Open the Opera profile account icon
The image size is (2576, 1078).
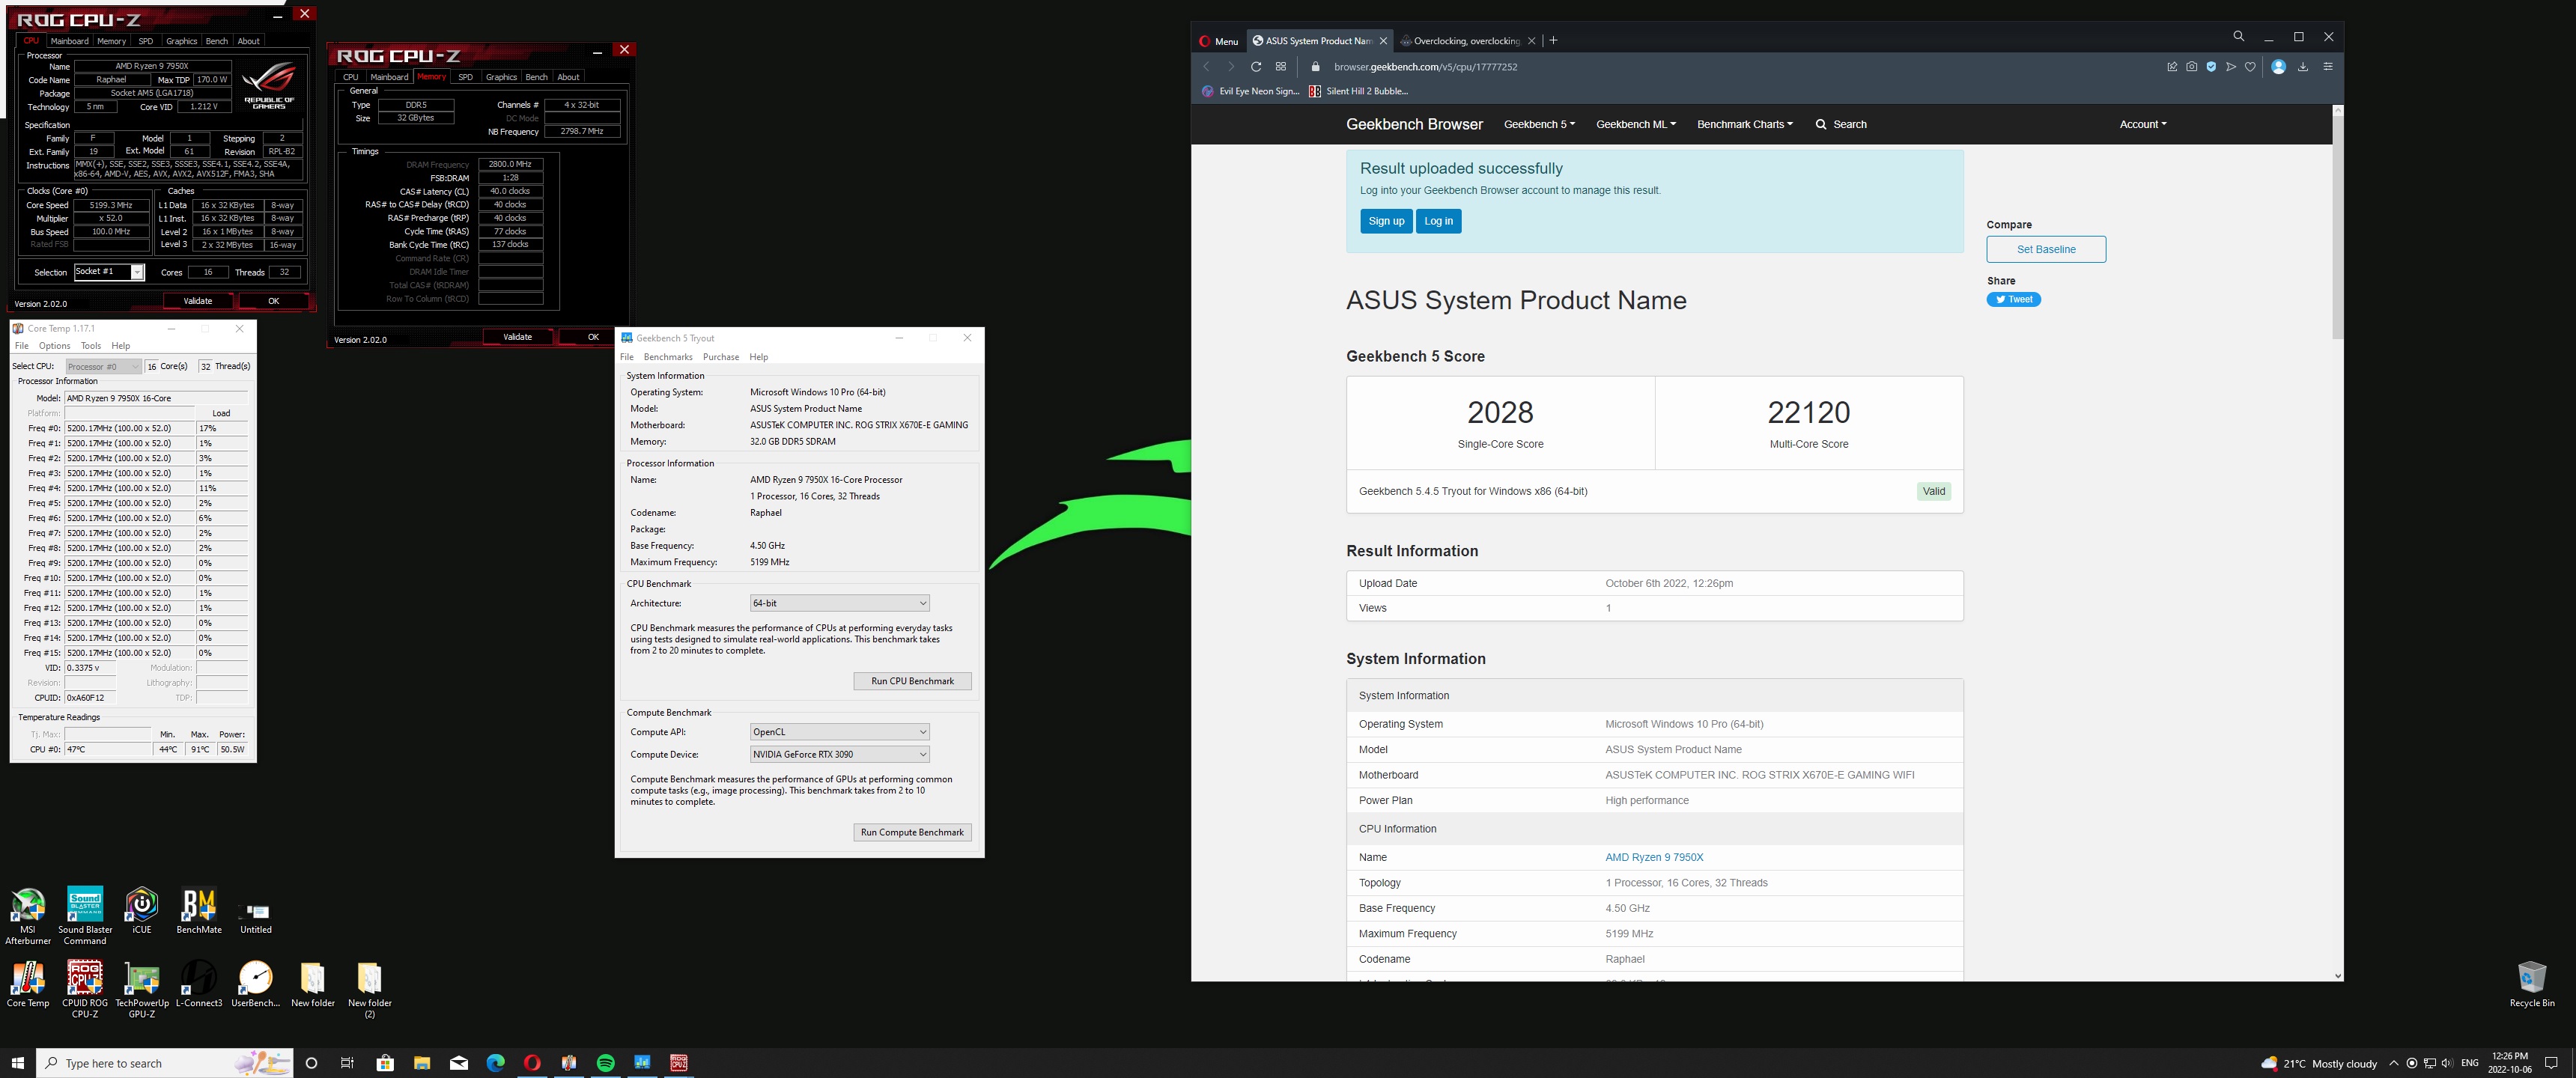coord(2278,67)
